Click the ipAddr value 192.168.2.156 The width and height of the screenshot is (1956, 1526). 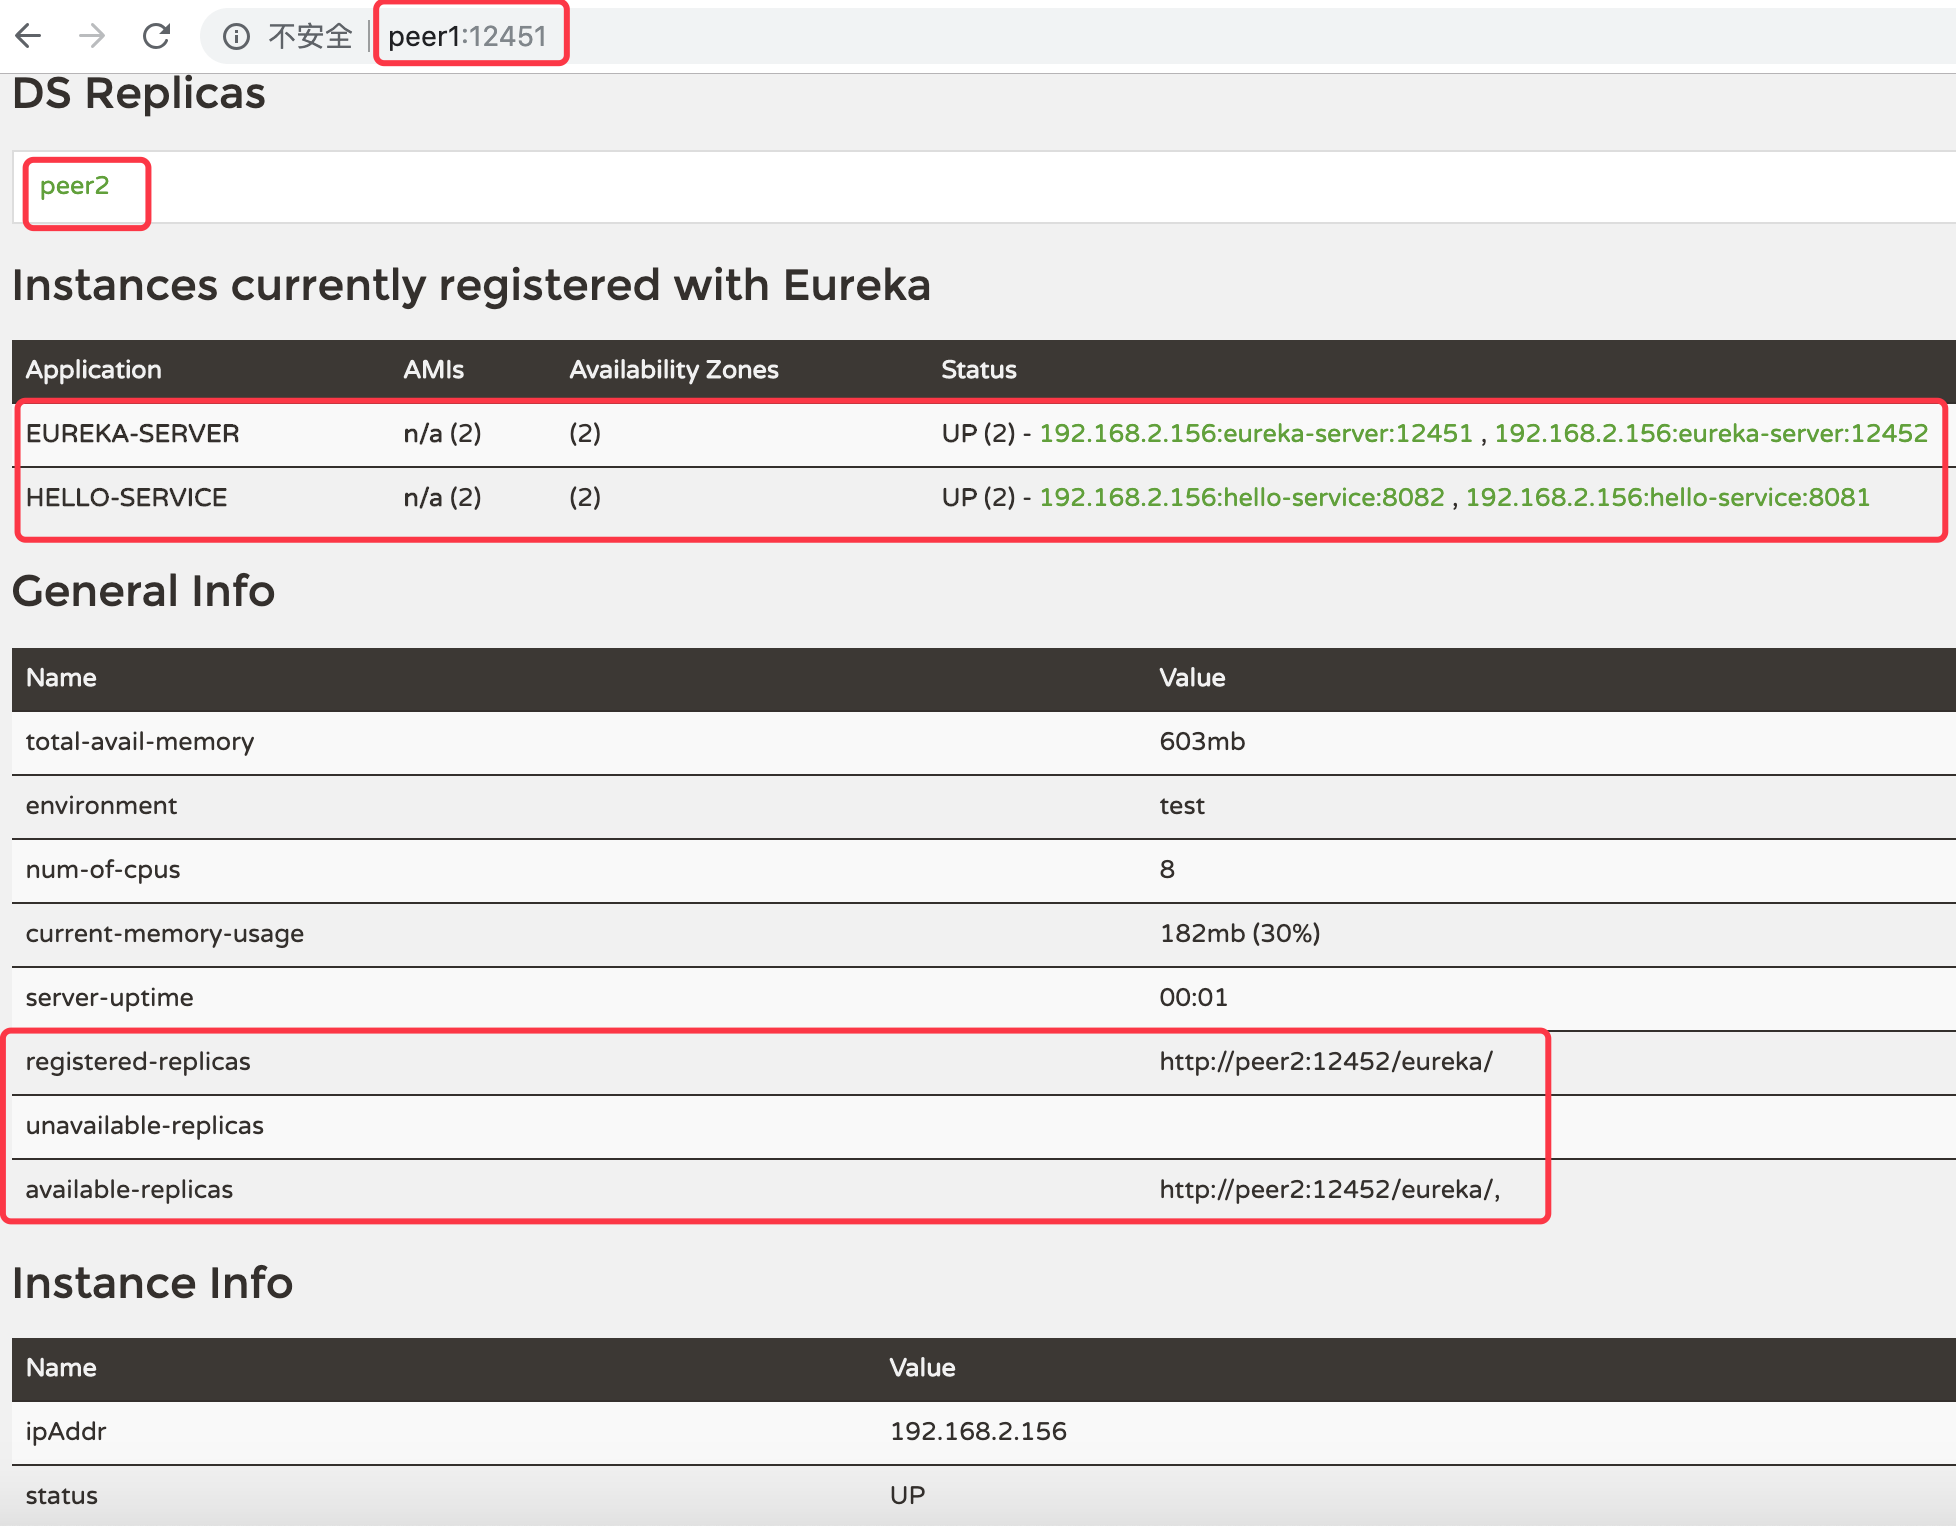(977, 1431)
